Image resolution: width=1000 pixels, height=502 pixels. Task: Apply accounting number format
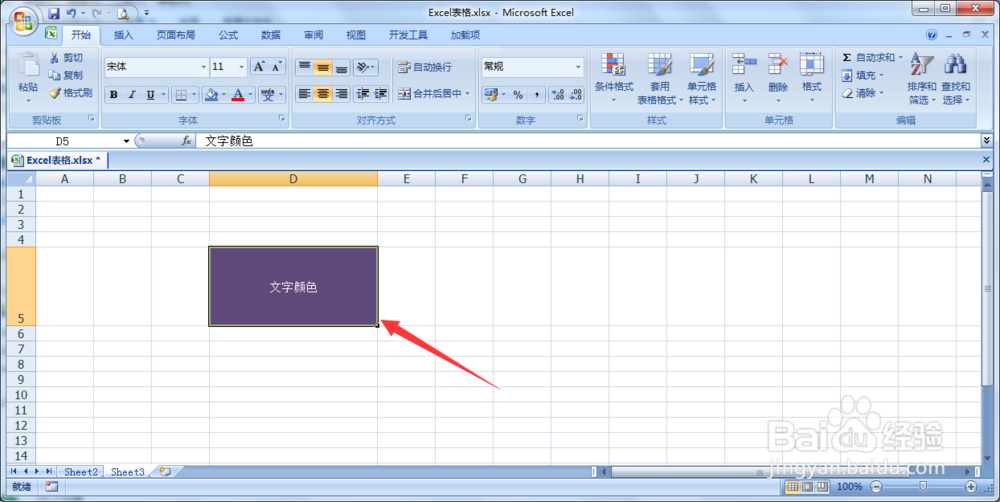point(490,94)
